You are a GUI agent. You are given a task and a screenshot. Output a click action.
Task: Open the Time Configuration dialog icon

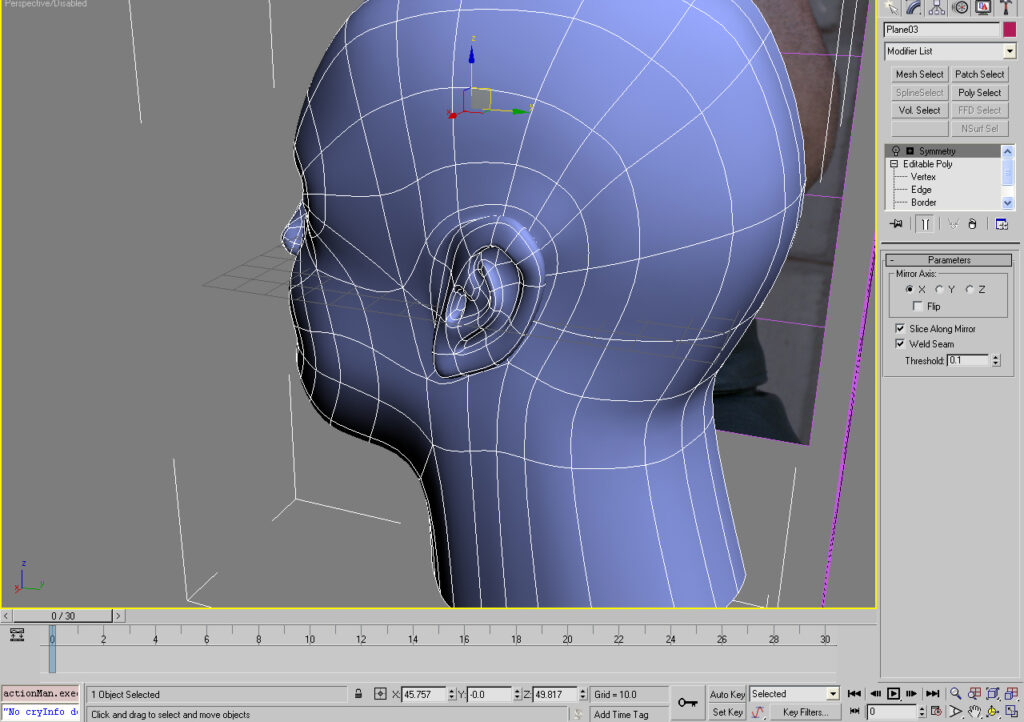[938, 712]
